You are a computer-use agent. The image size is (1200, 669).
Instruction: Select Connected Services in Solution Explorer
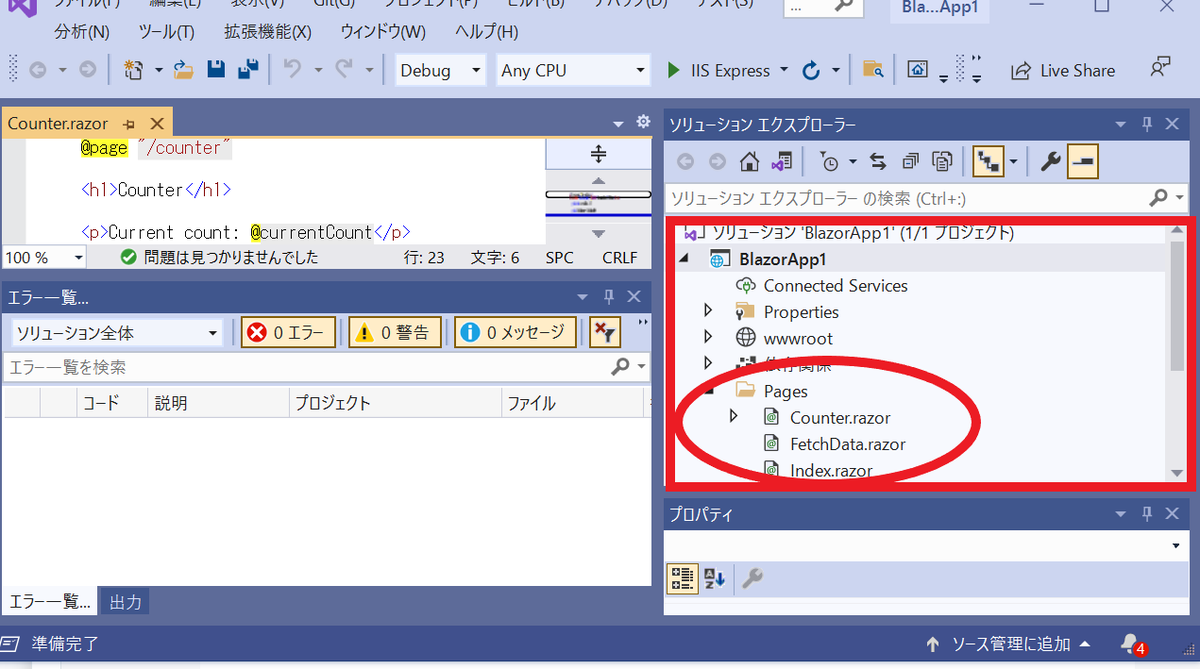[835, 285]
